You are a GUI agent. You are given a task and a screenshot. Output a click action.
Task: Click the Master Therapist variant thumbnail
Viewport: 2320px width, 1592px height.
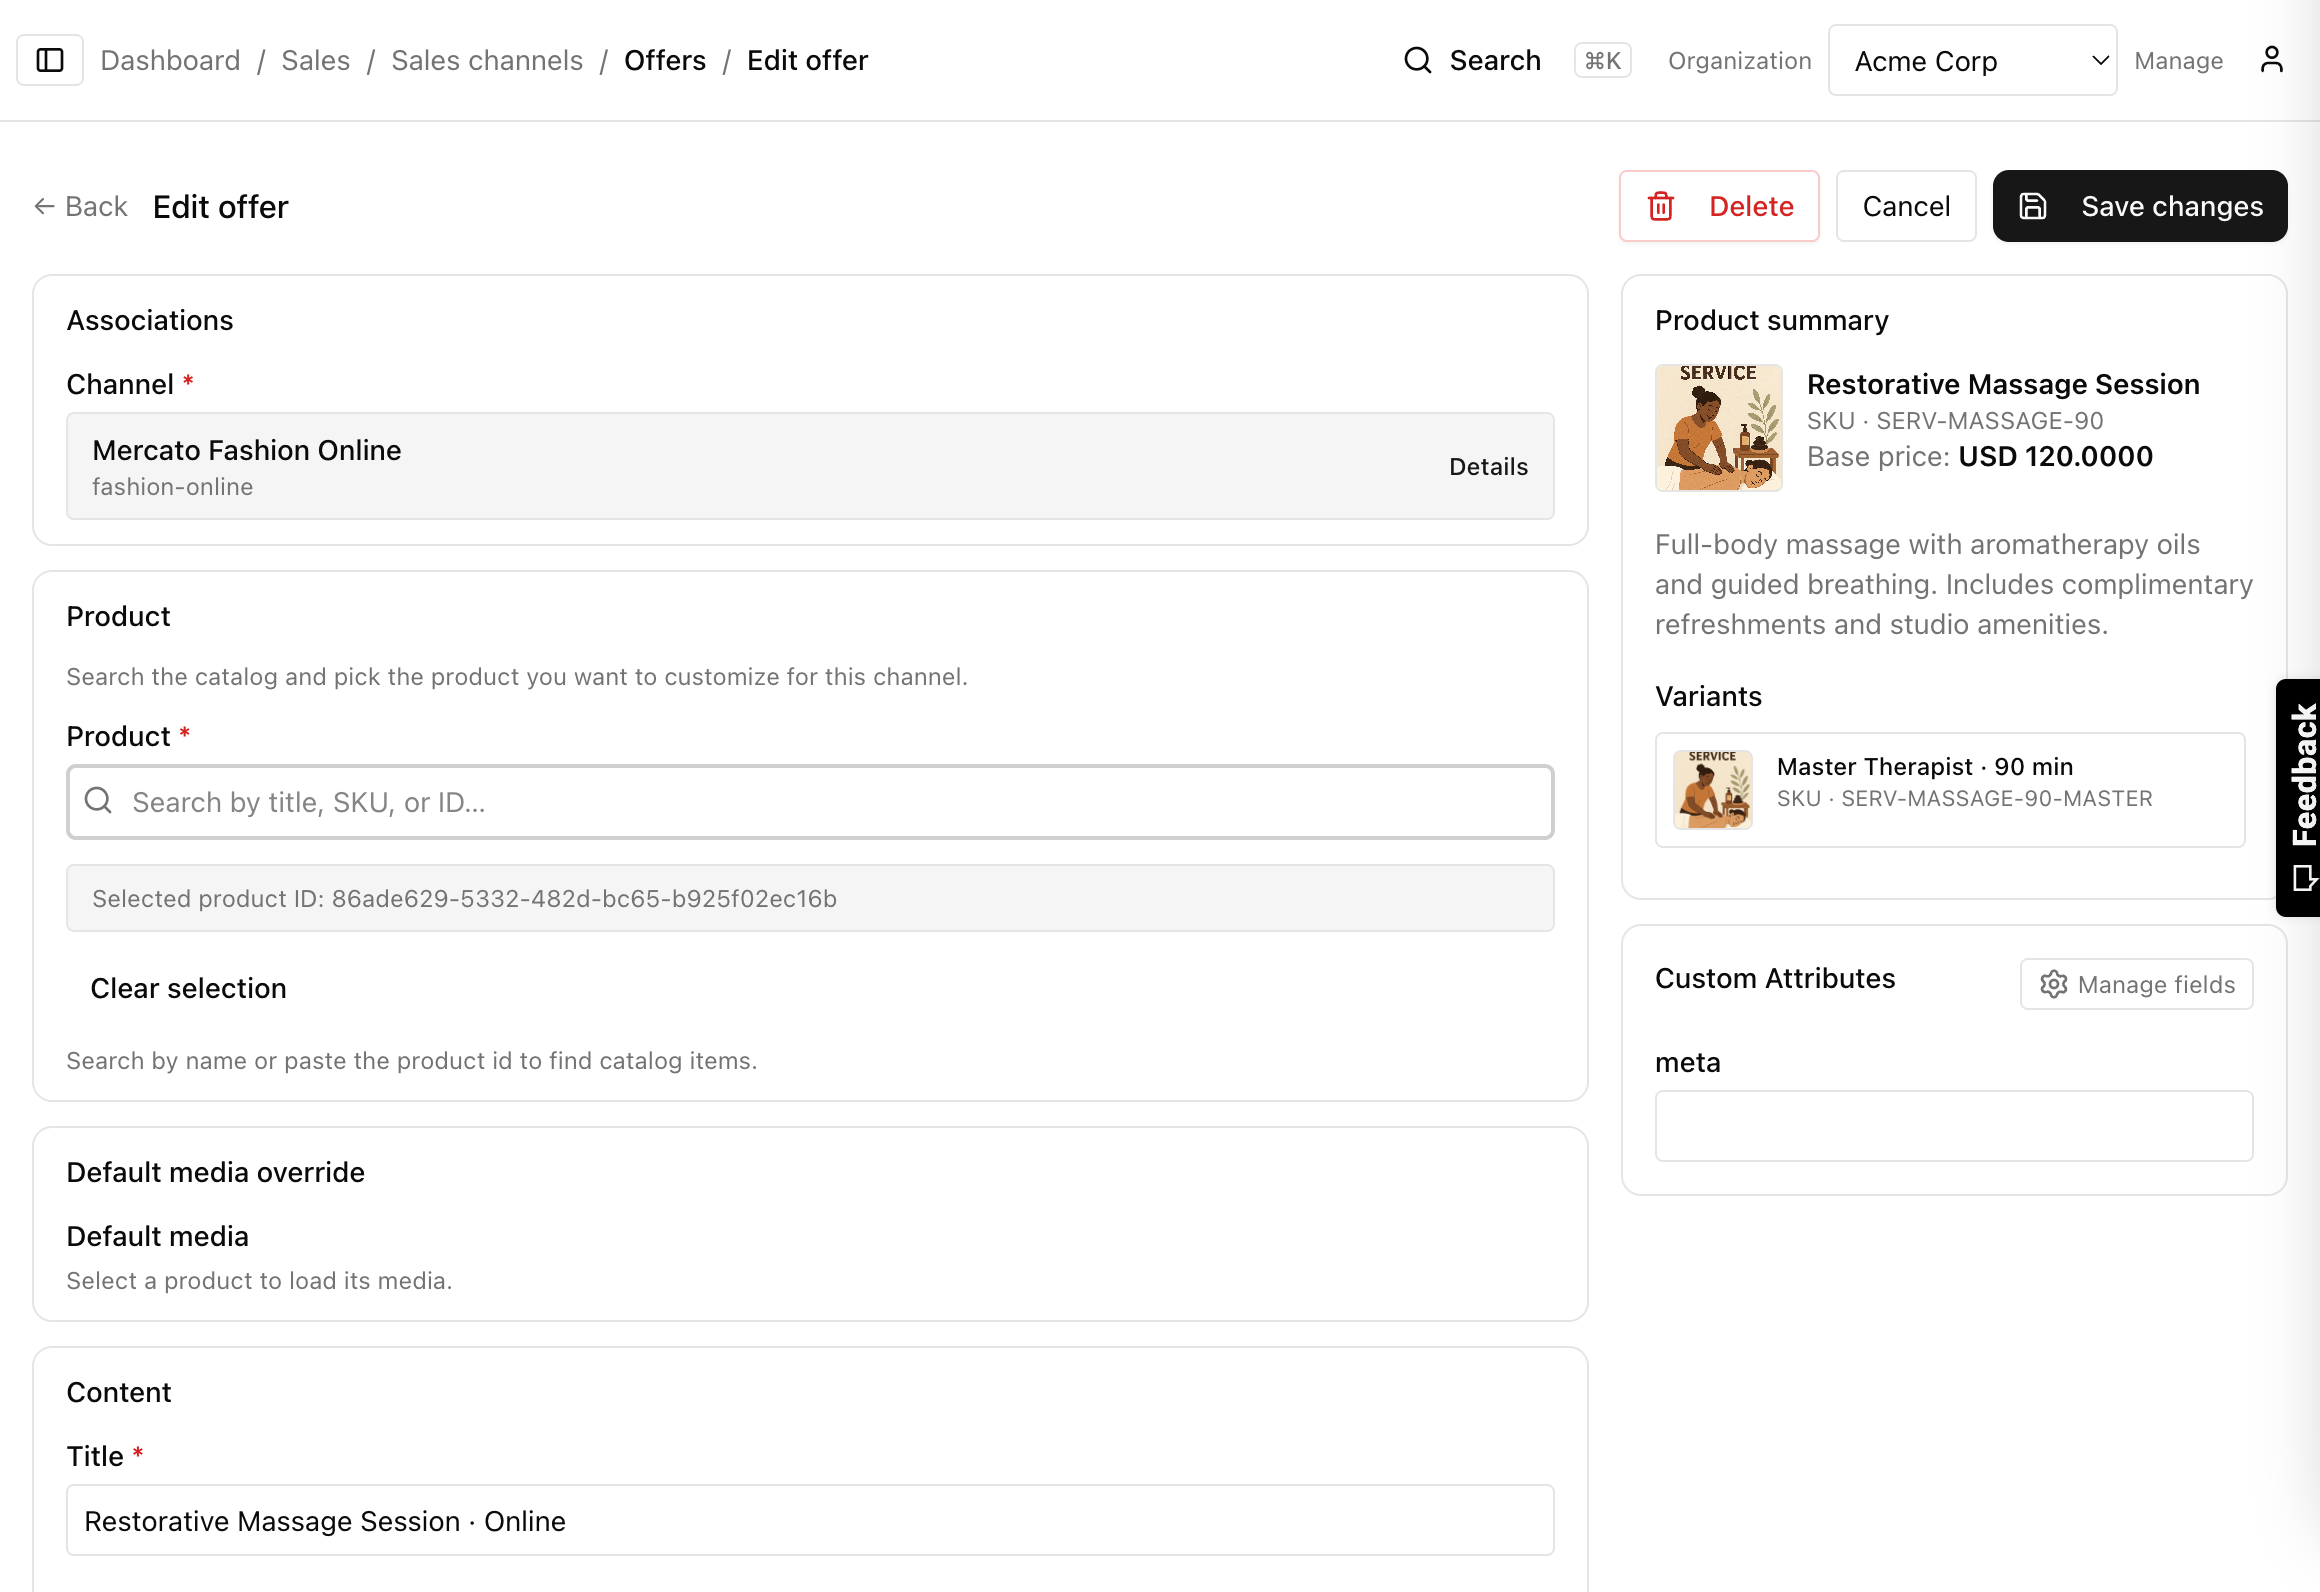(1712, 789)
